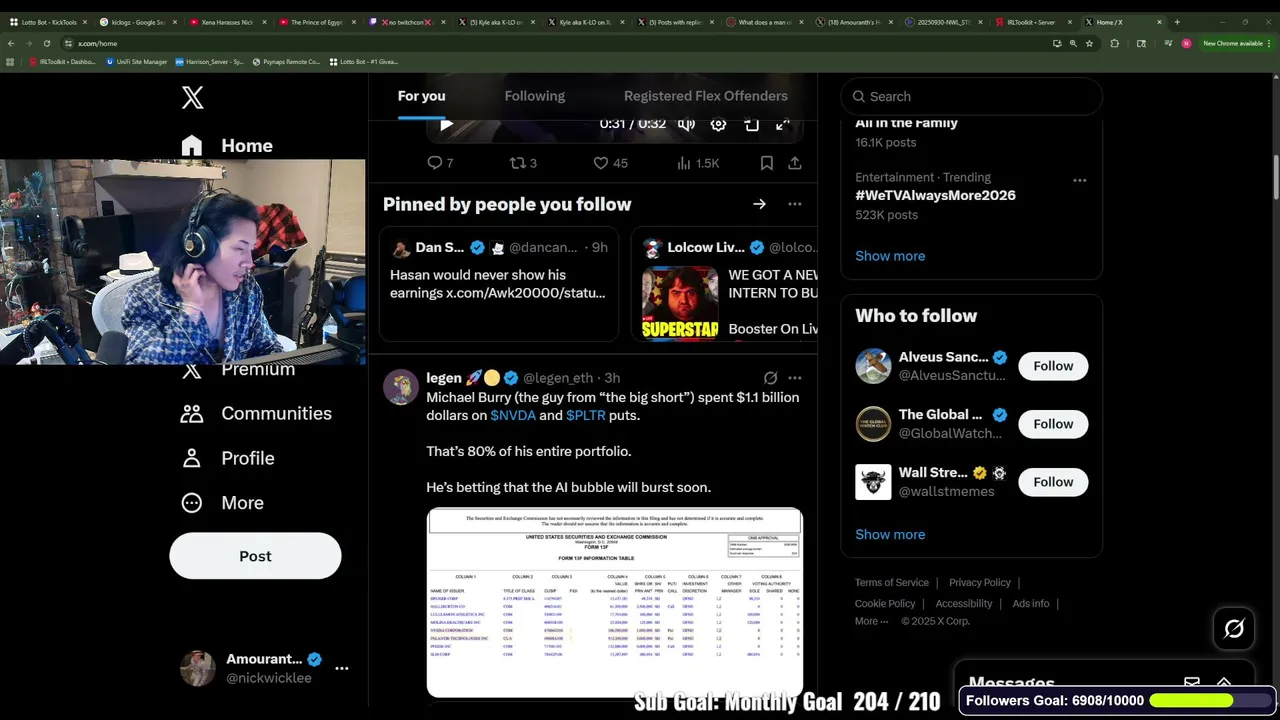Go back in browser

10,43
